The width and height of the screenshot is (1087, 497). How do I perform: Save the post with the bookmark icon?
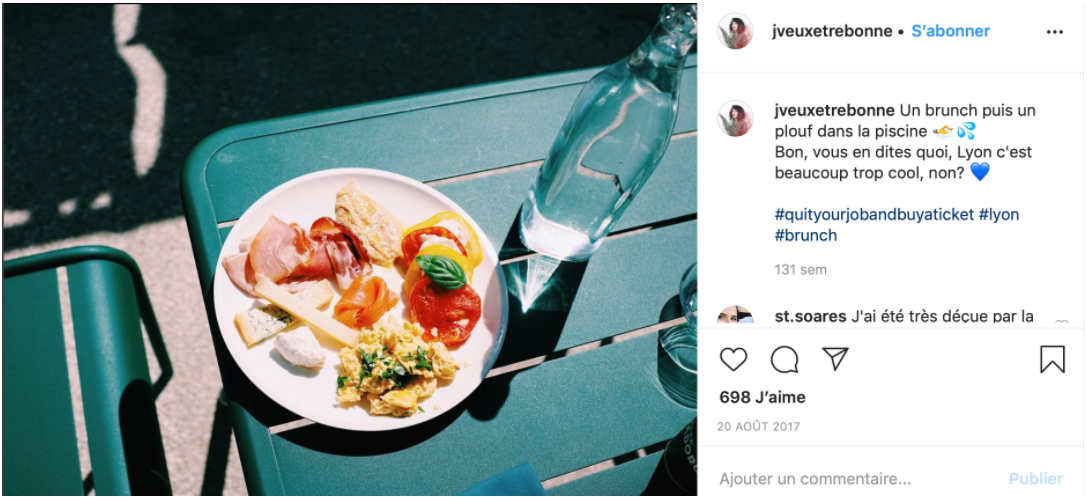point(1052,359)
